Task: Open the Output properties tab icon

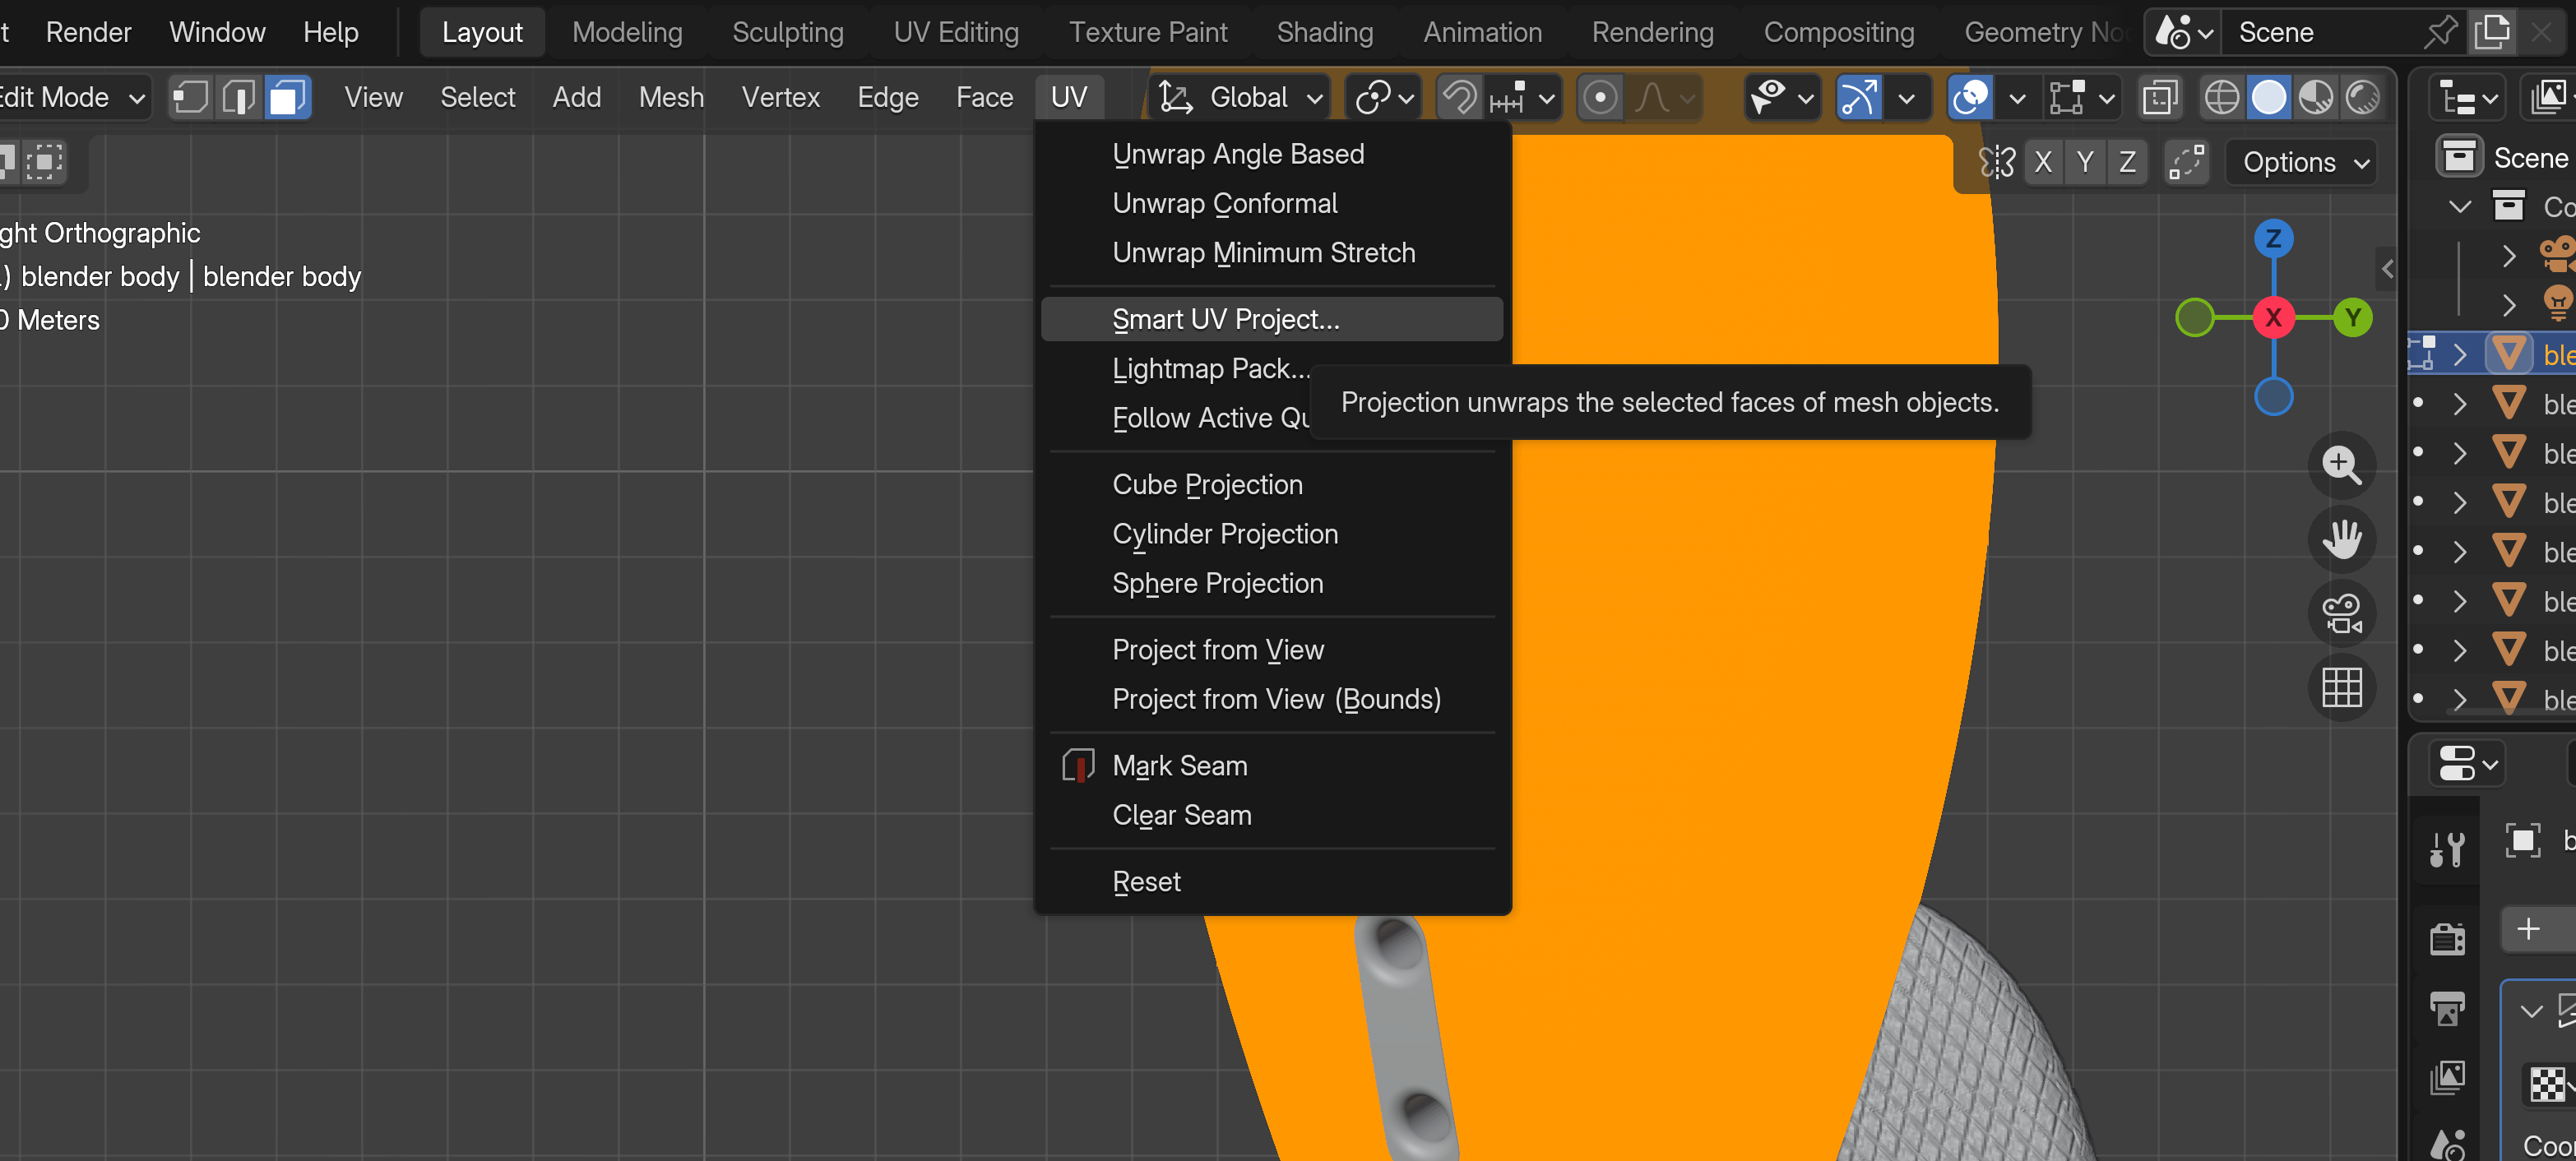Action: click(2446, 1009)
